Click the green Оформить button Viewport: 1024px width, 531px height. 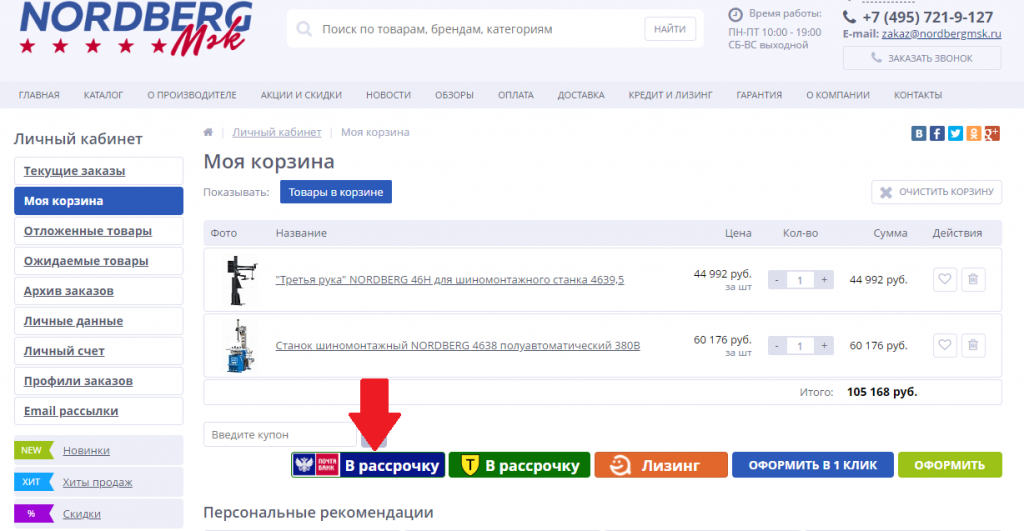click(950, 465)
